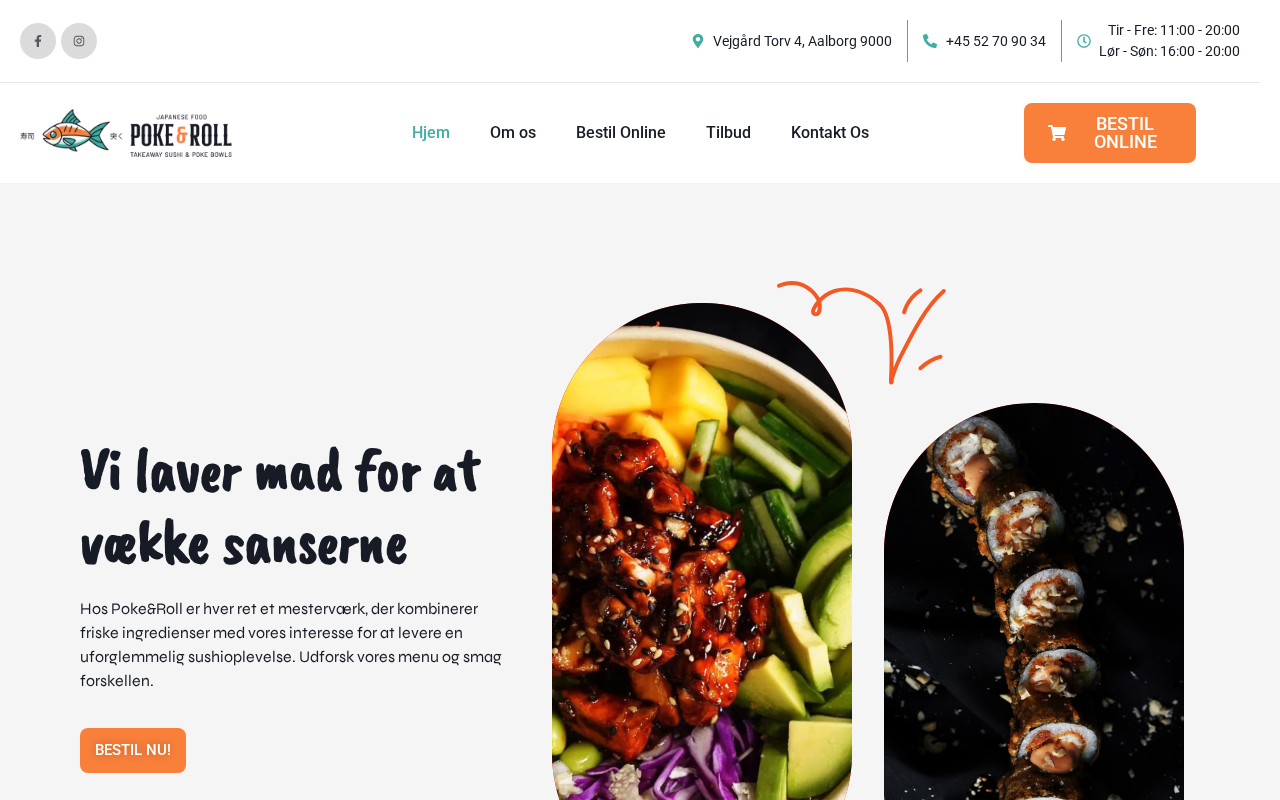Click the orange squiggle arrow decoration
The image size is (1280, 800).
tap(862, 332)
